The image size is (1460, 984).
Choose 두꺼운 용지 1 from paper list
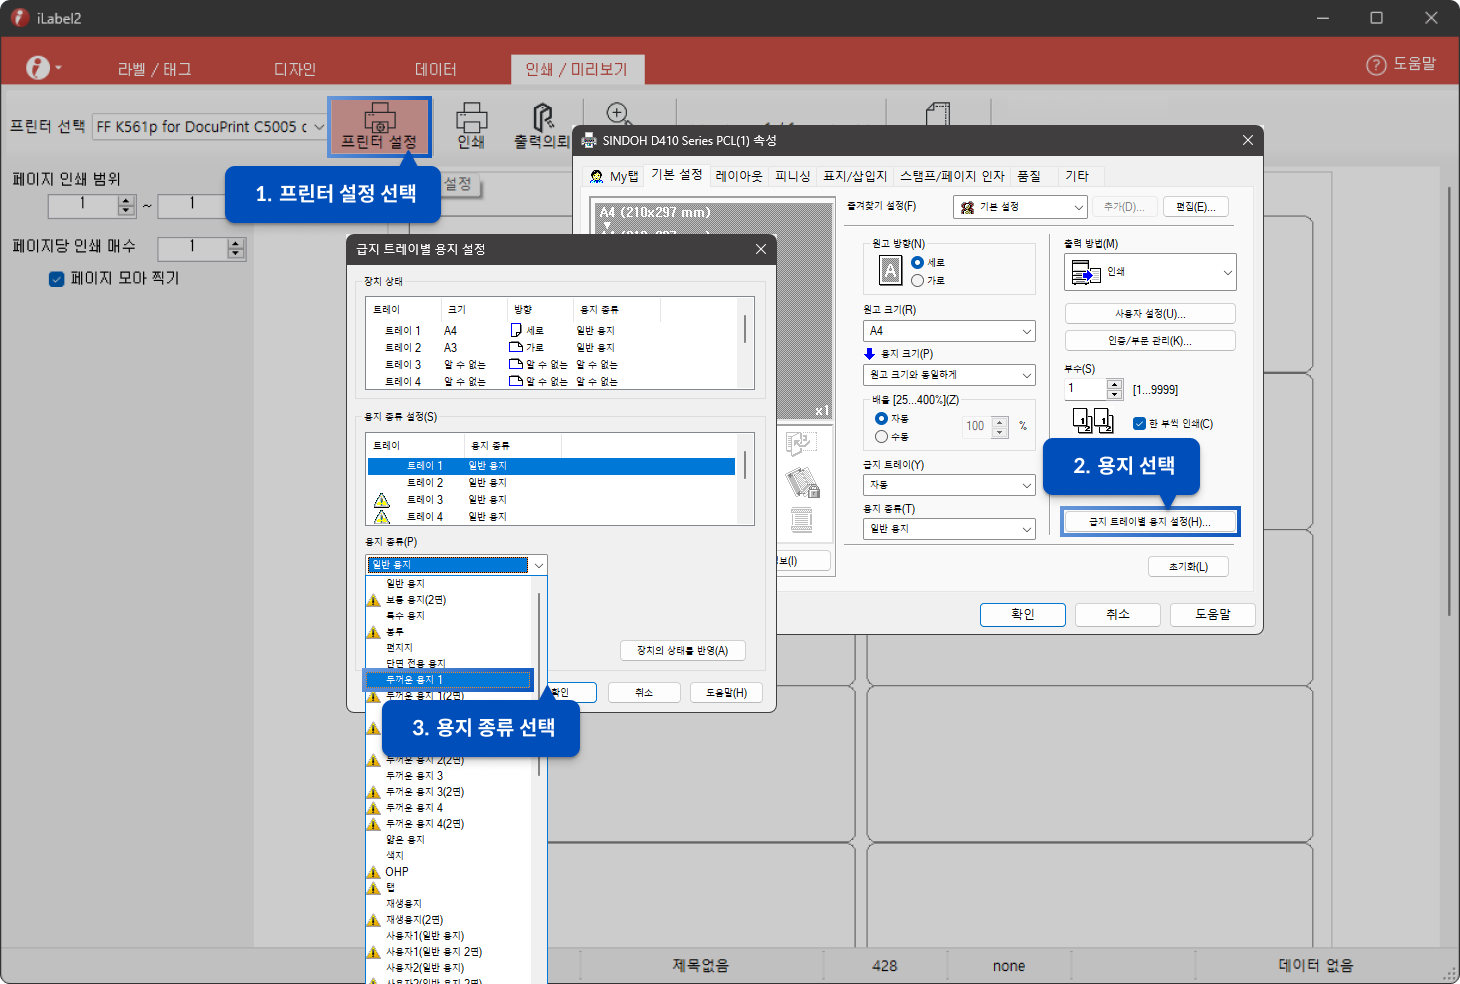pos(448,680)
